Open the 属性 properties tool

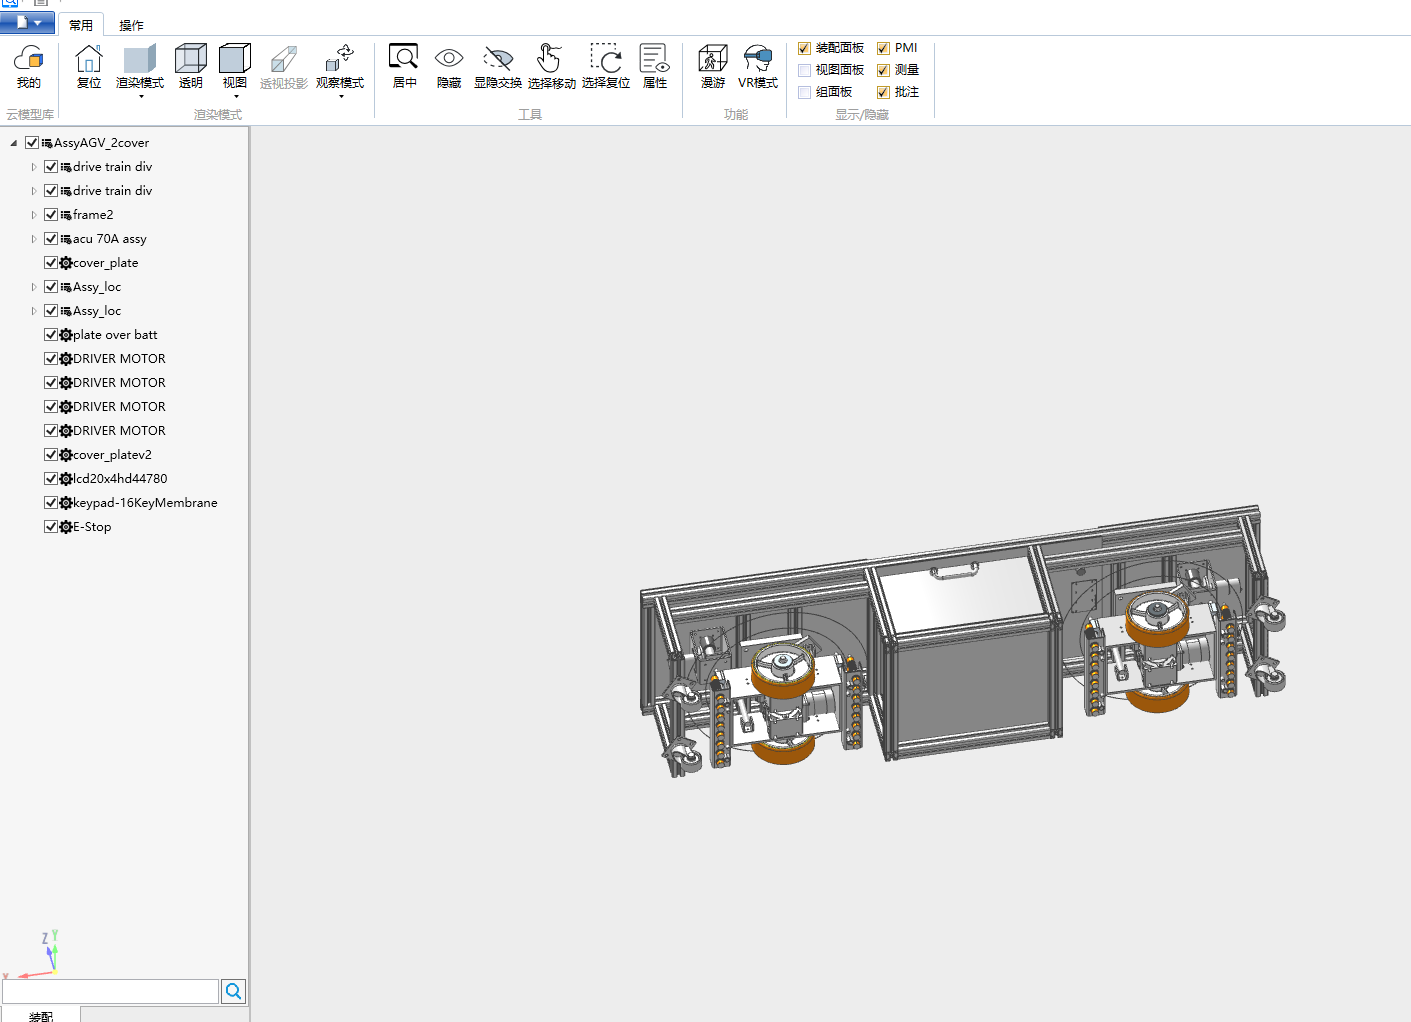[x=654, y=66]
